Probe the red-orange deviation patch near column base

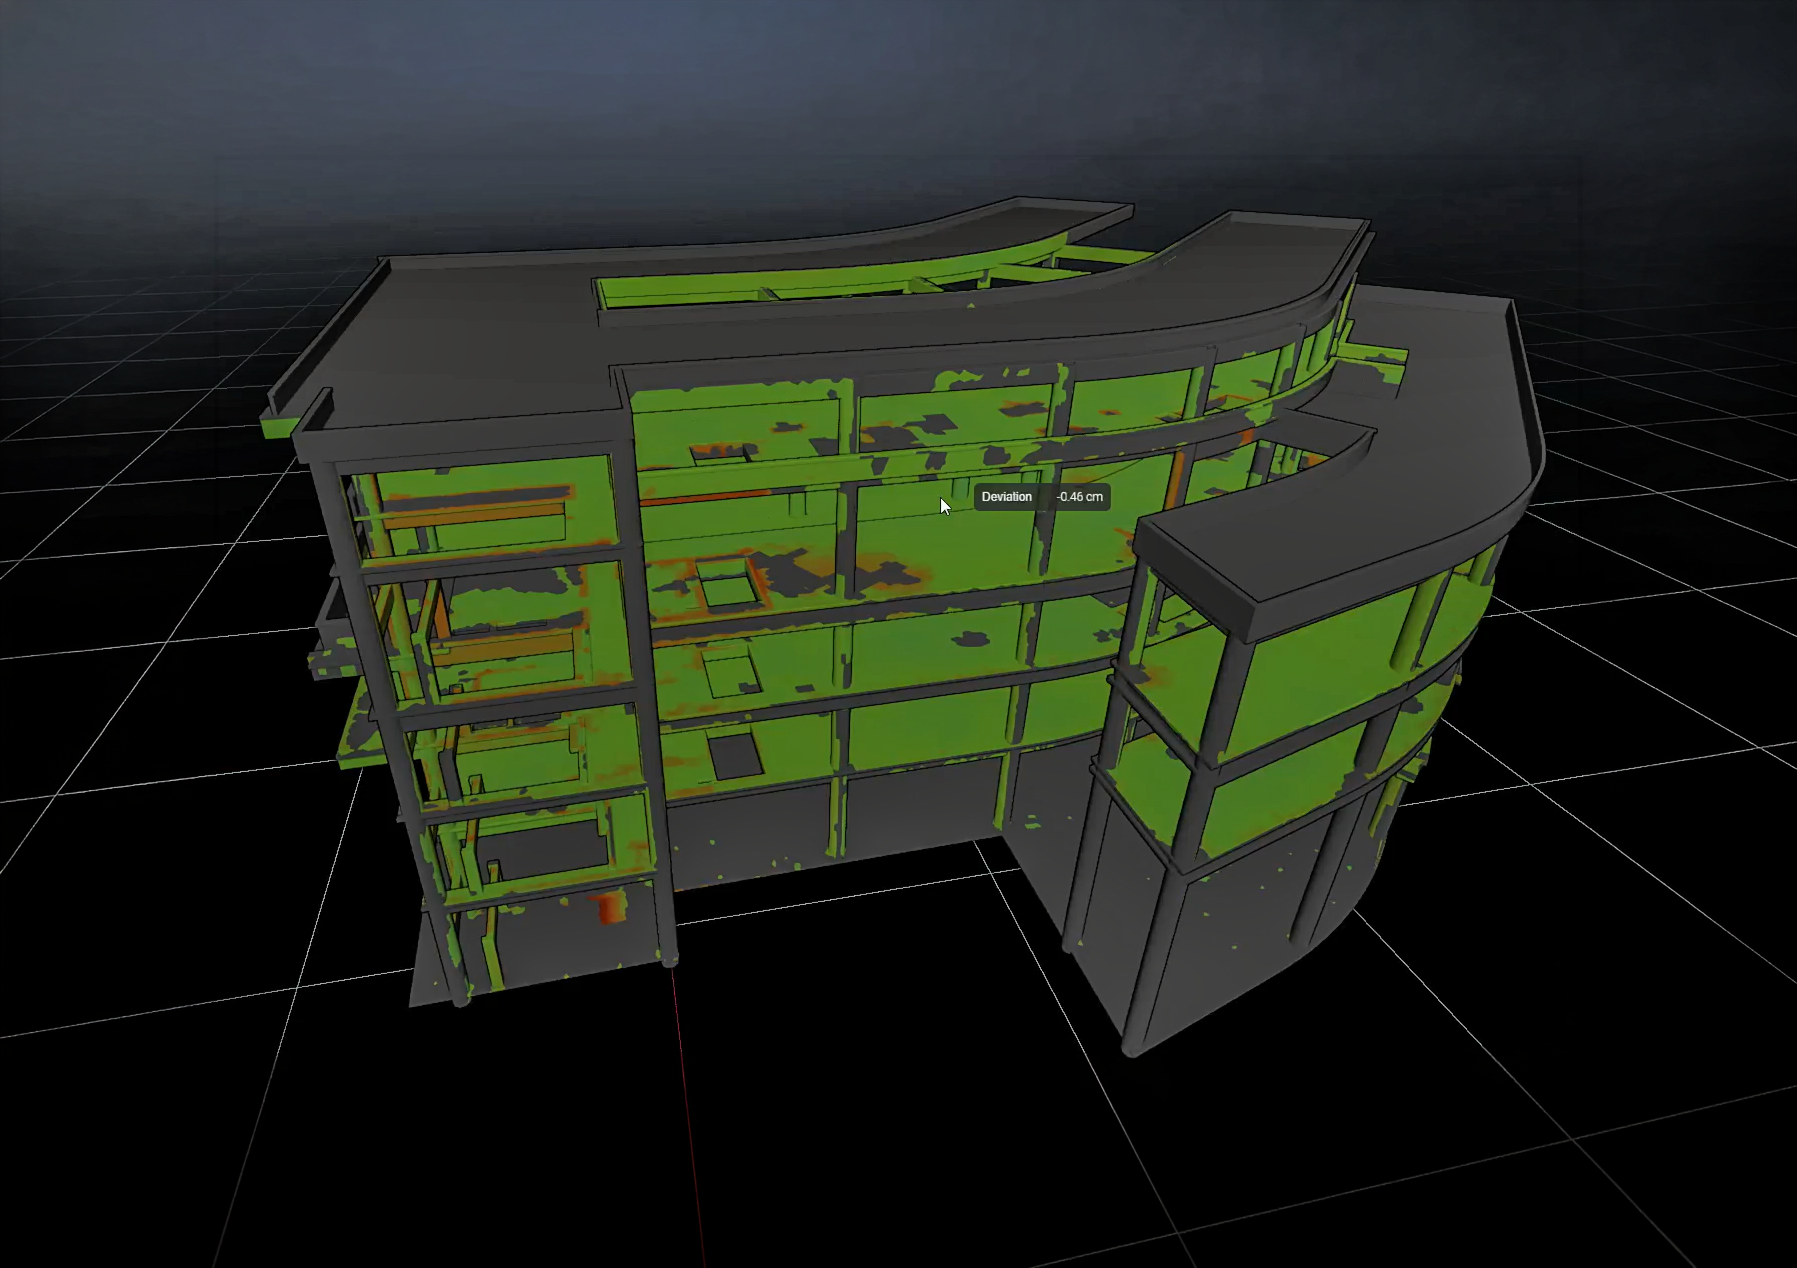point(611,907)
